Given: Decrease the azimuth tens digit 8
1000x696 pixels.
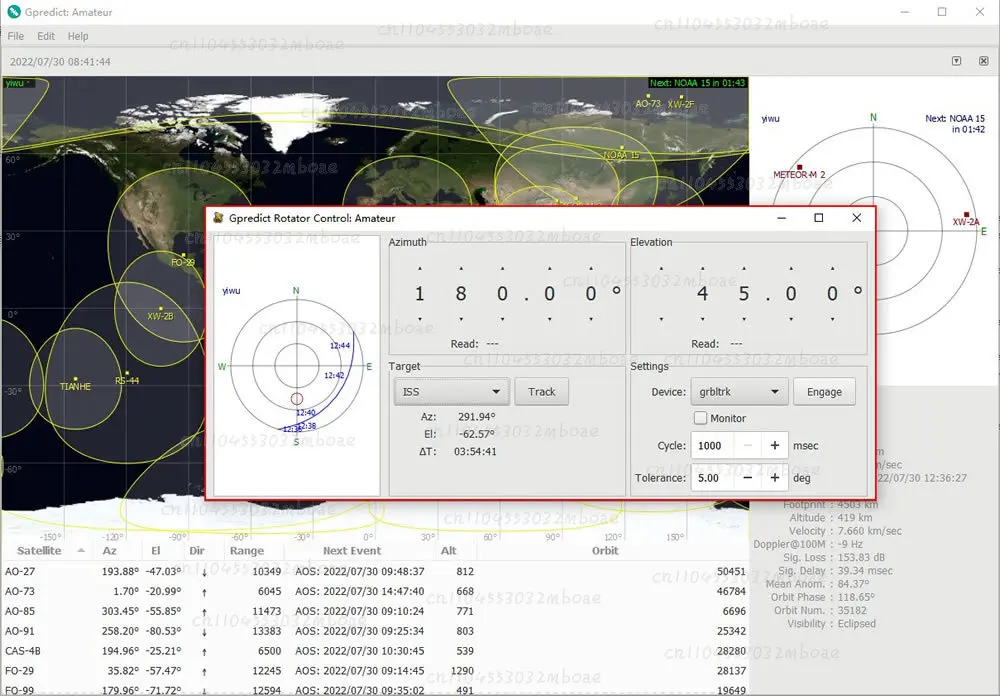Looking at the screenshot, I should point(461,319).
